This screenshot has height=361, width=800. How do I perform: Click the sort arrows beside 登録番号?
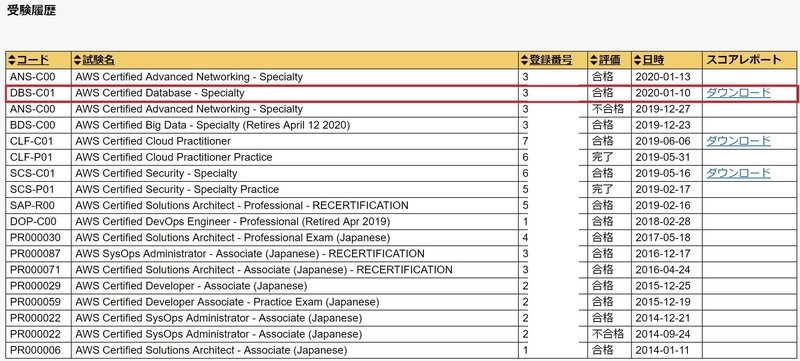[x=524, y=60]
